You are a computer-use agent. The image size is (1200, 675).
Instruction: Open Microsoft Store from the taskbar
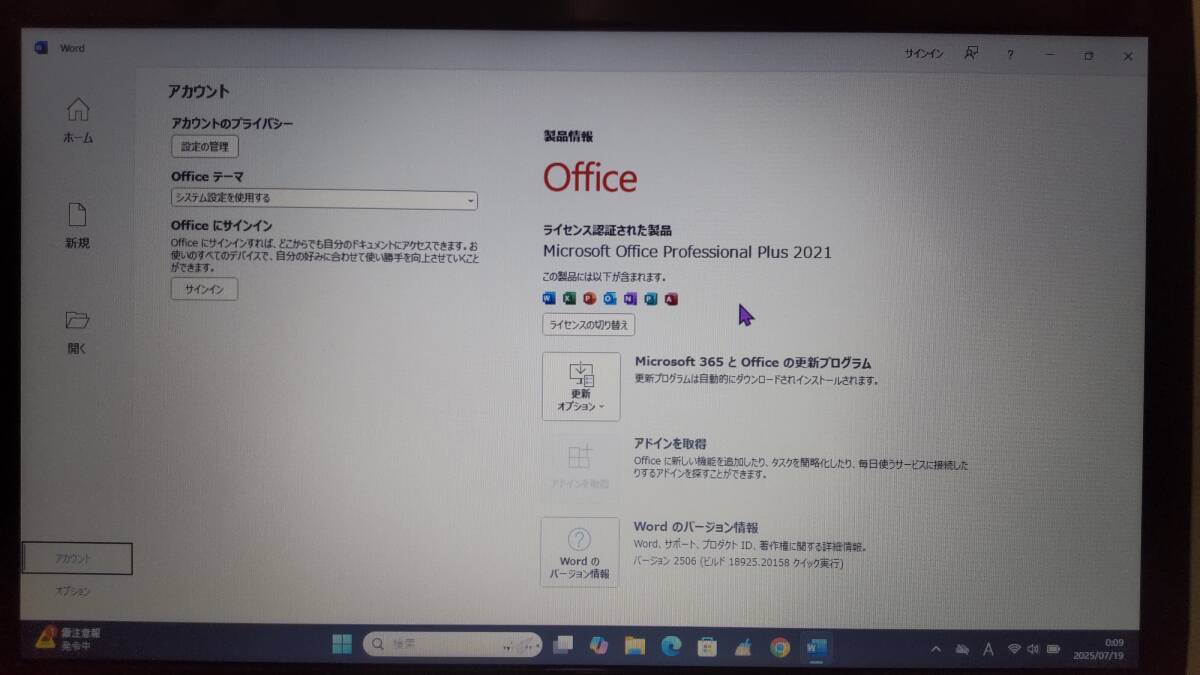pos(707,646)
